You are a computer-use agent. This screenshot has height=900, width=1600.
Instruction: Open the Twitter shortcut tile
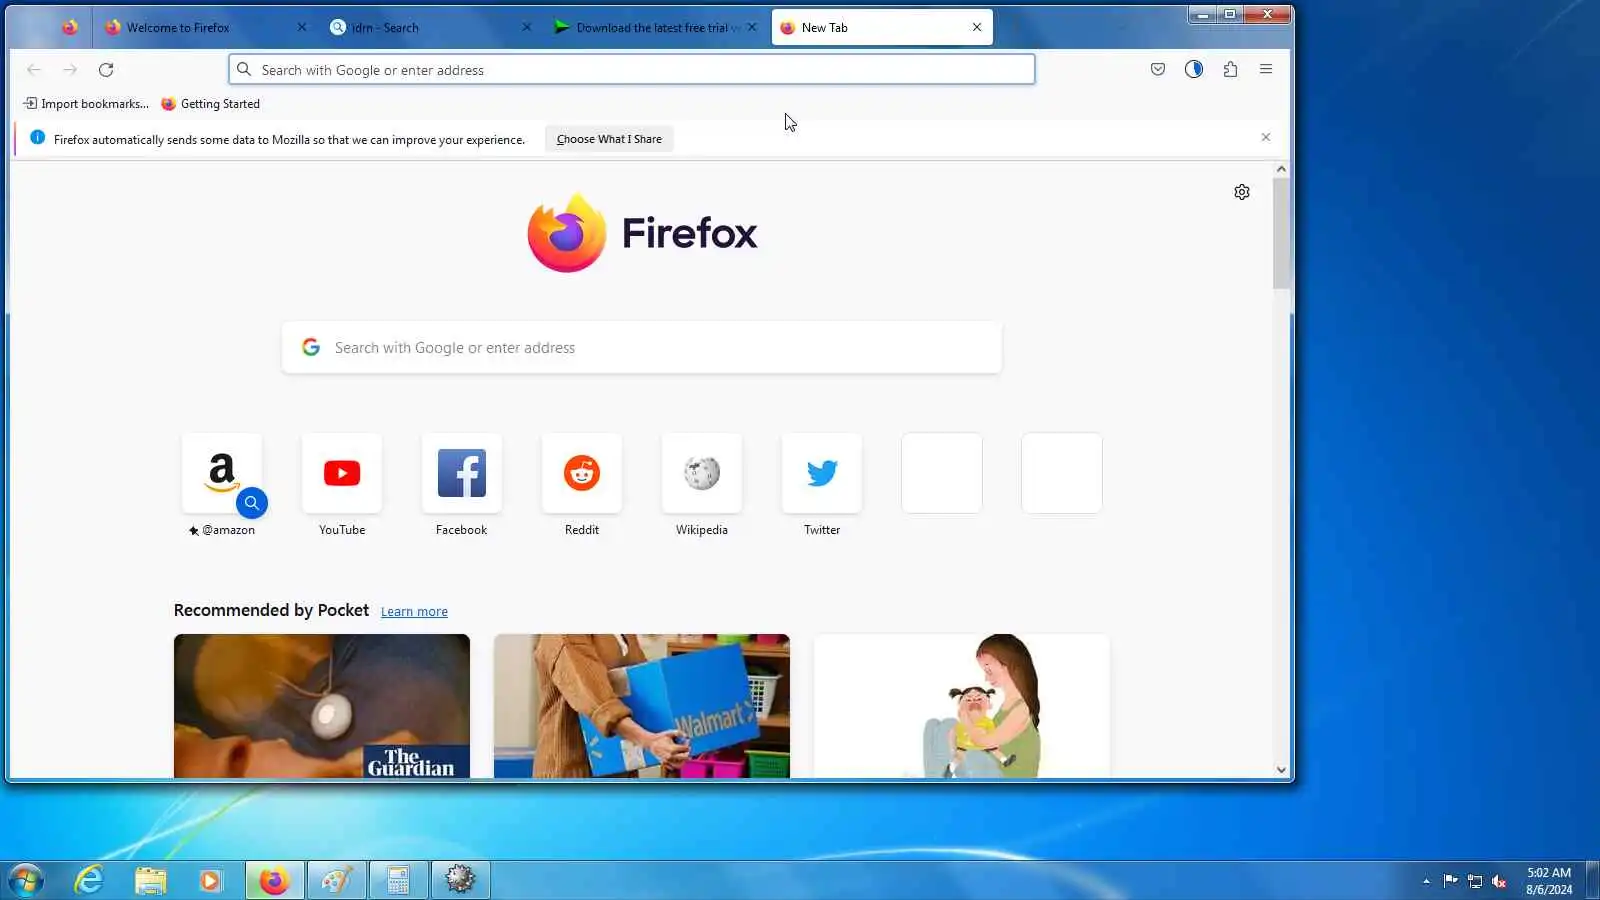point(822,473)
